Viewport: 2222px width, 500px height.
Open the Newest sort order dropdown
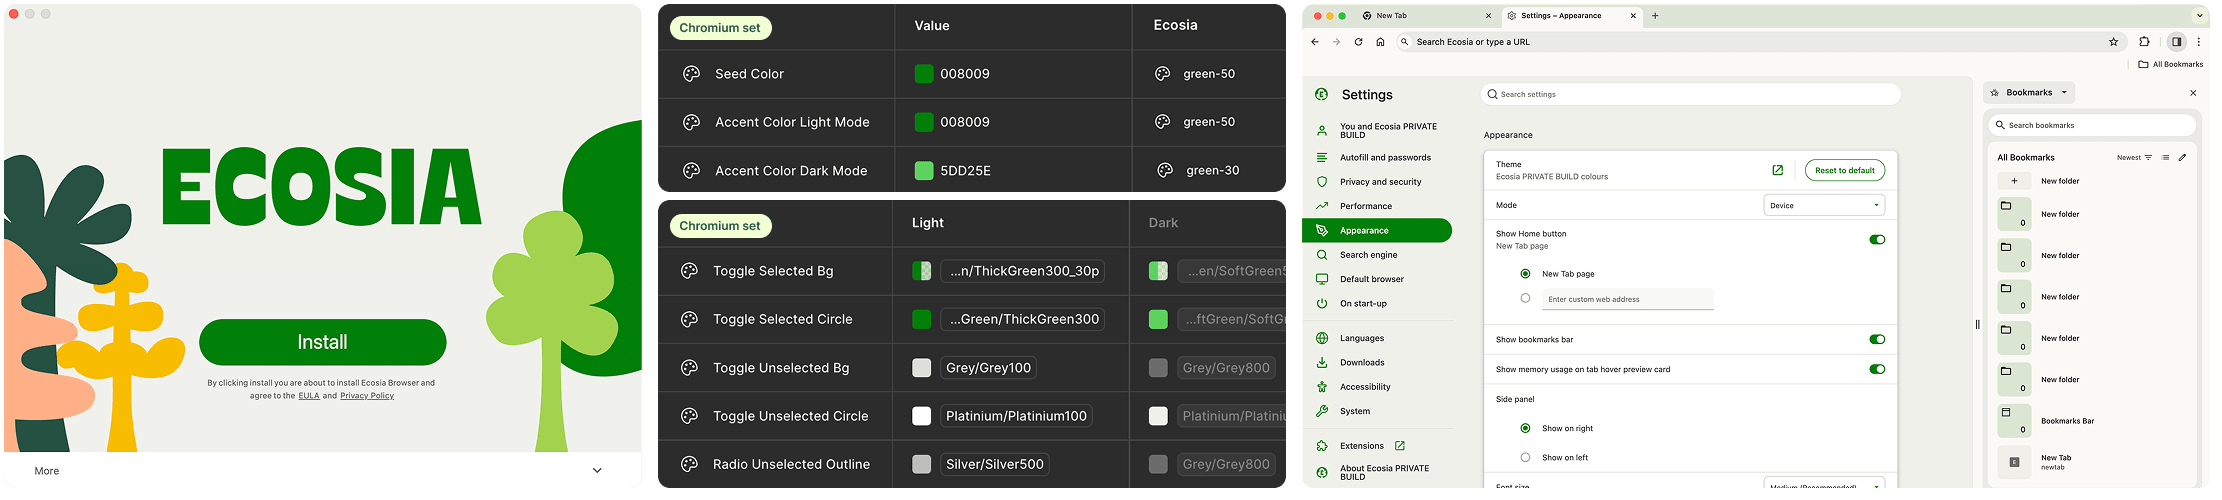2134,157
